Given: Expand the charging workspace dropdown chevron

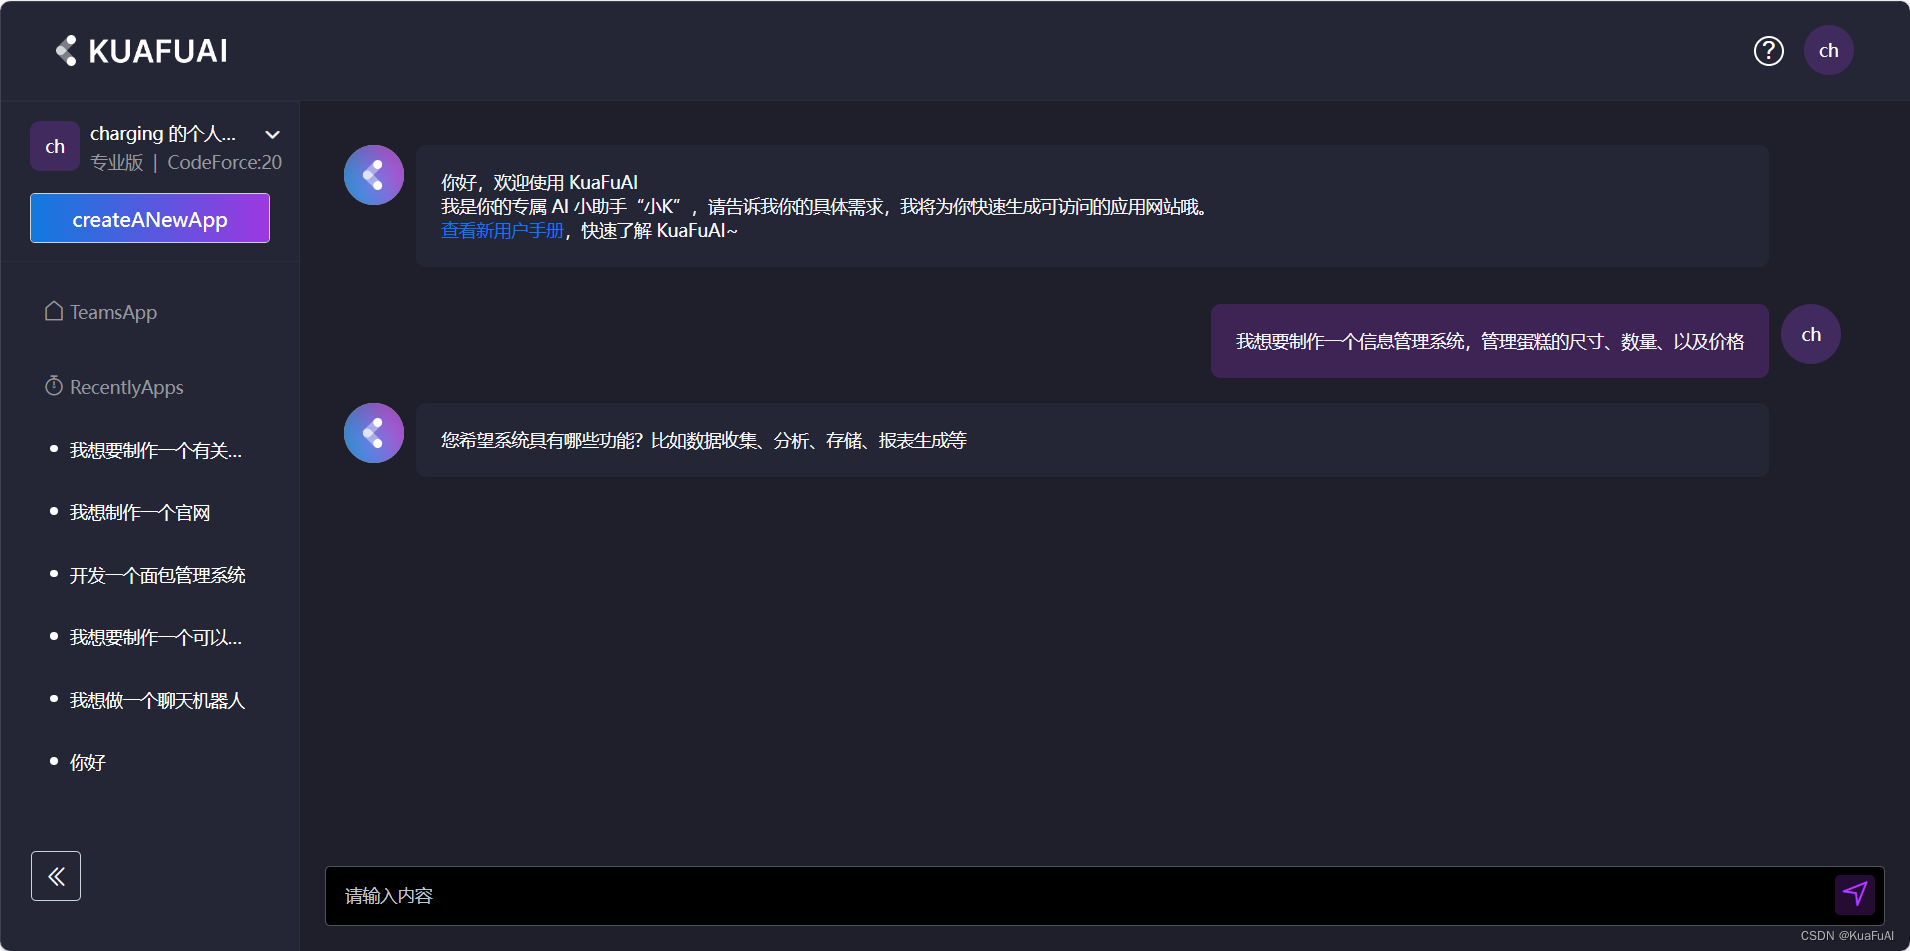Looking at the screenshot, I should click(x=272, y=134).
